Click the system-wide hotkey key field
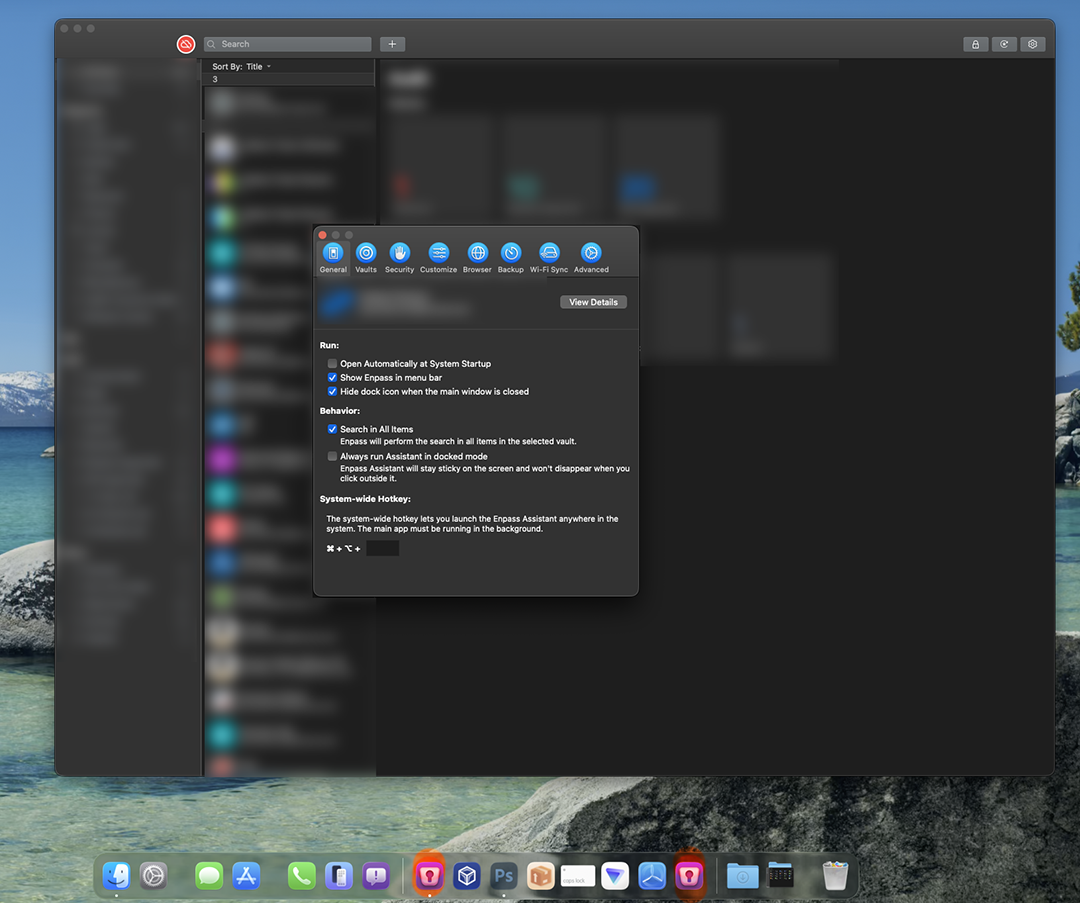Image resolution: width=1080 pixels, height=903 pixels. pyautogui.click(x=382, y=549)
